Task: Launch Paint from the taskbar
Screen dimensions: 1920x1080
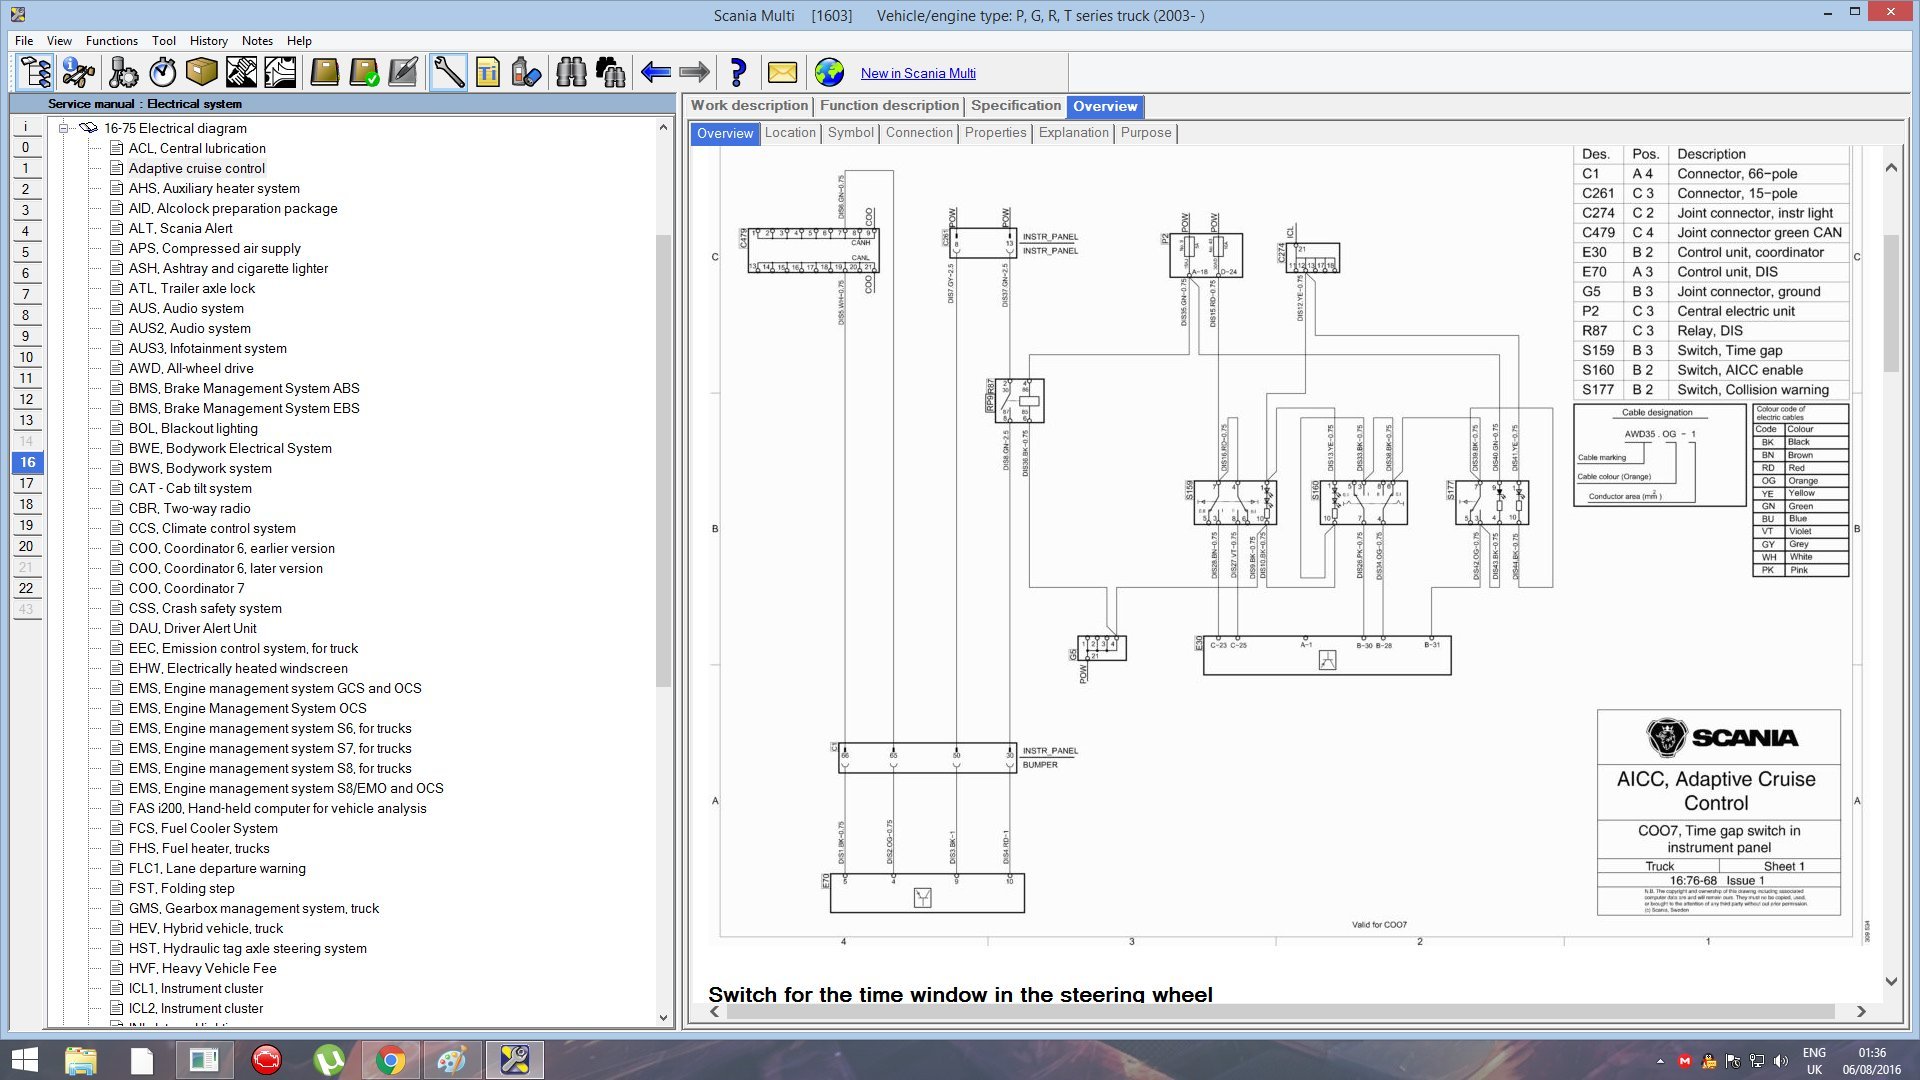Action: [453, 1060]
